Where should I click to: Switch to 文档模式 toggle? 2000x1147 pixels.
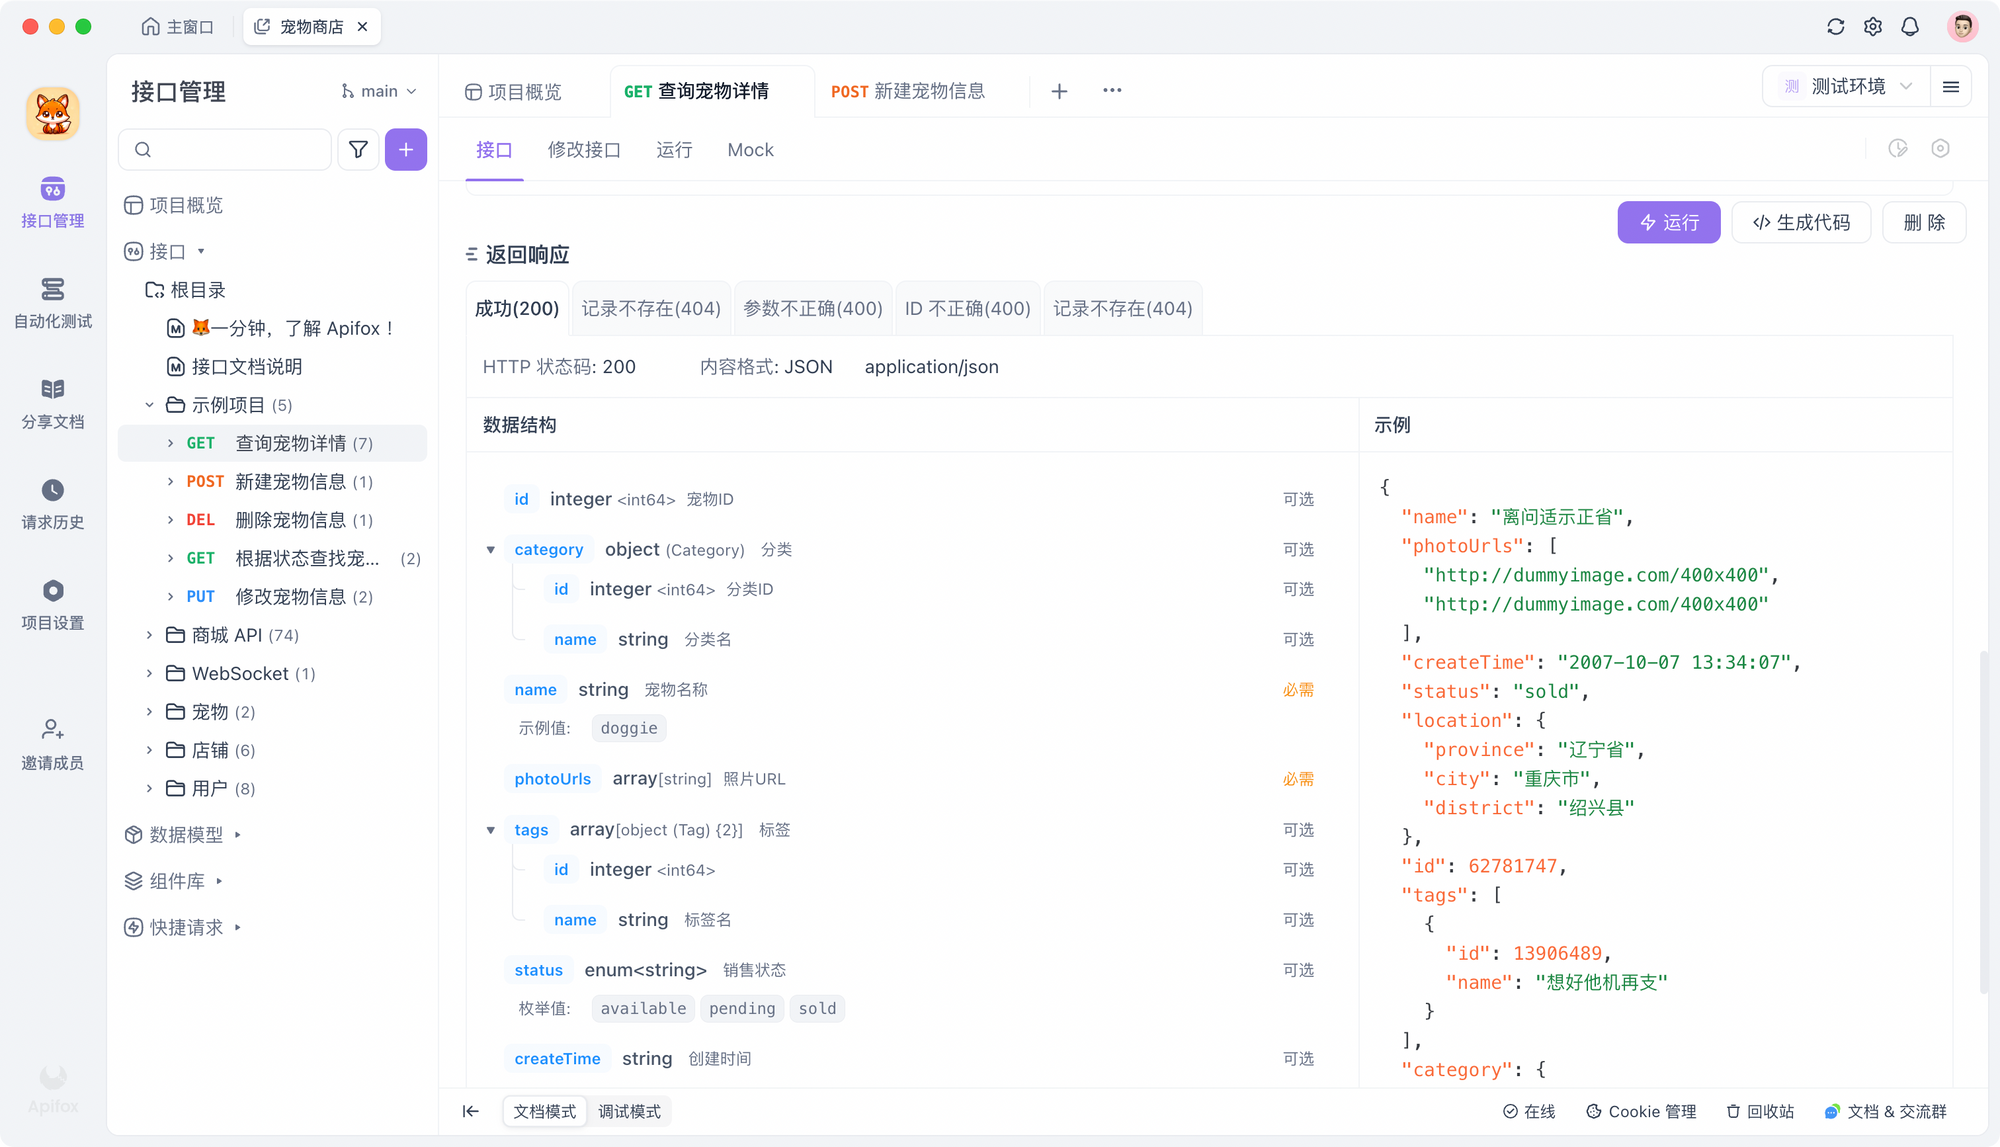click(x=545, y=1111)
